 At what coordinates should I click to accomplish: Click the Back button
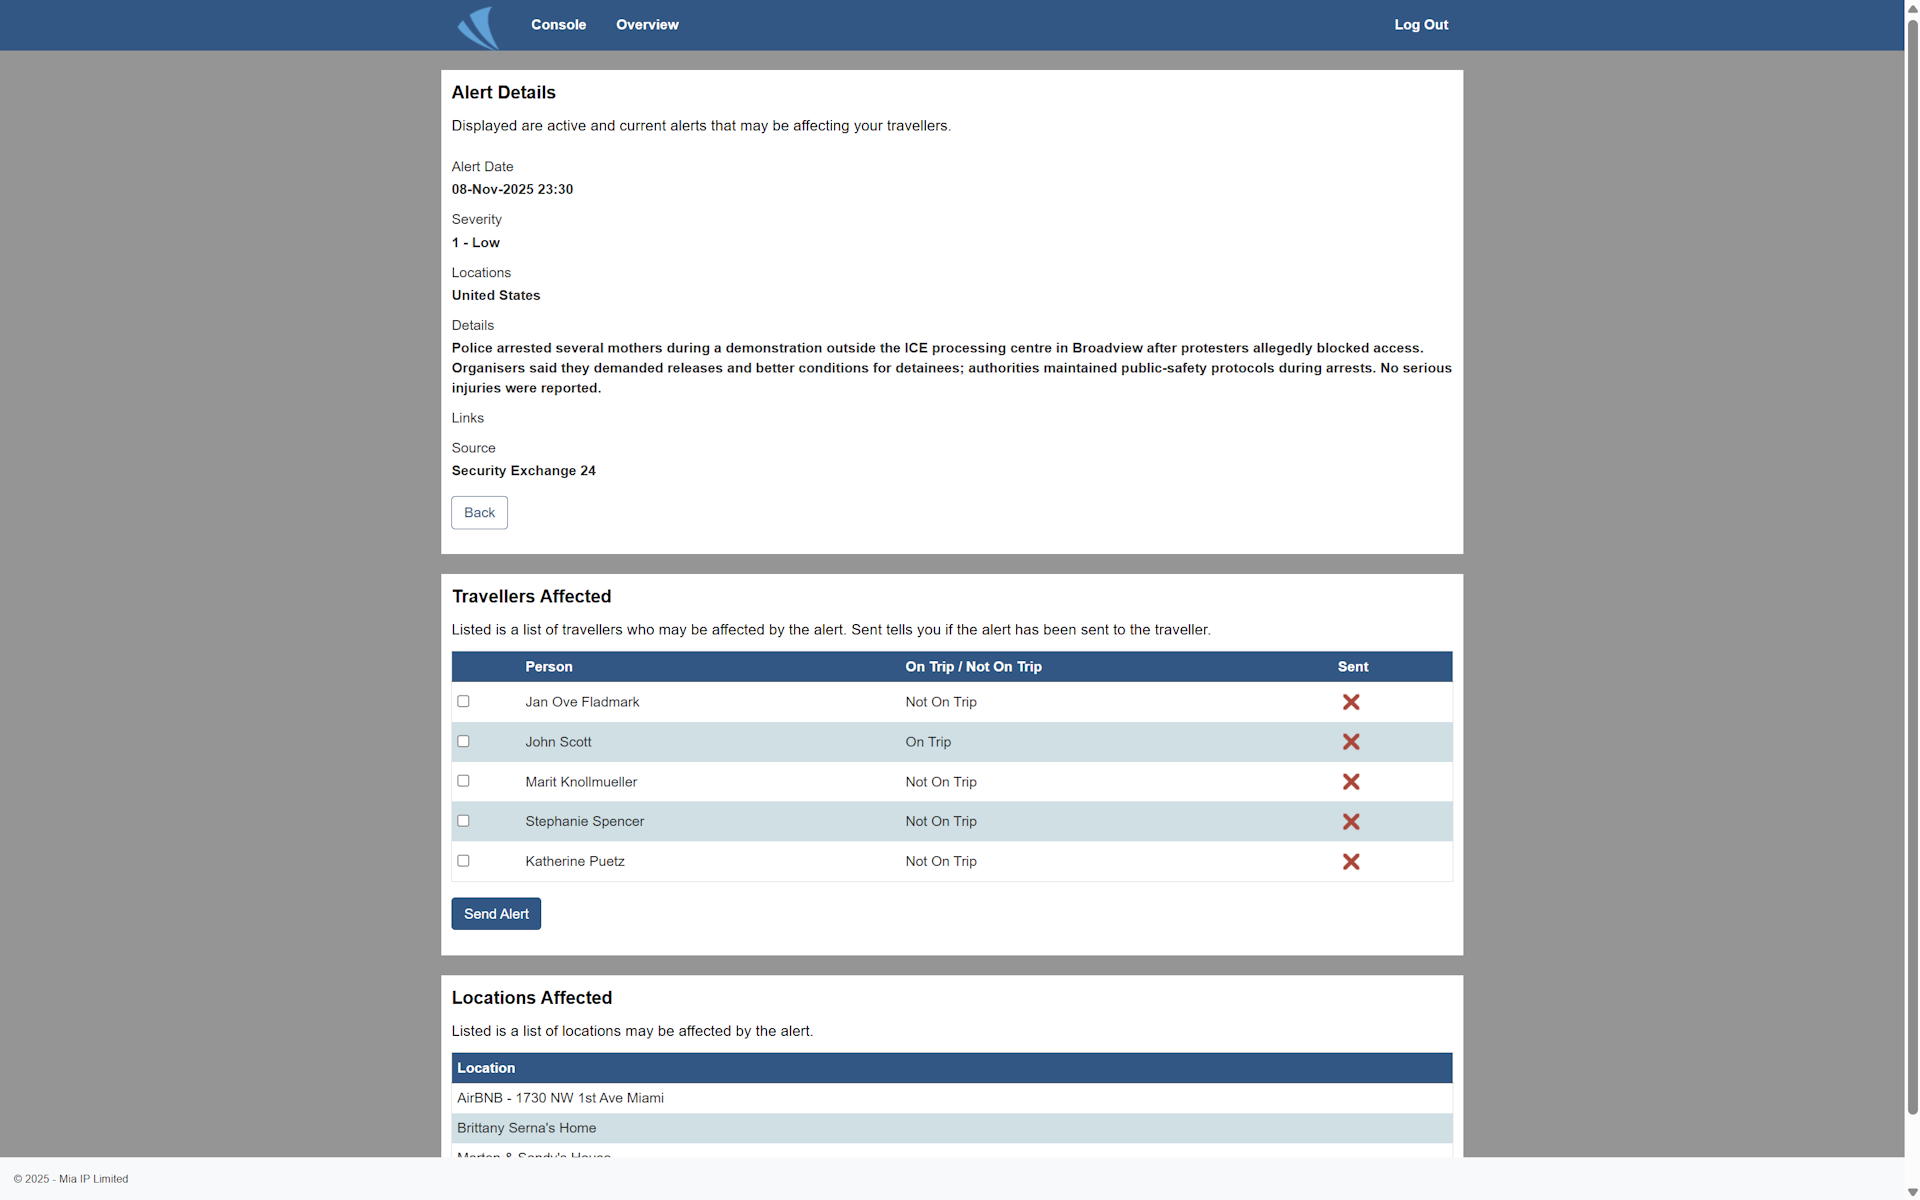coord(479,512)
